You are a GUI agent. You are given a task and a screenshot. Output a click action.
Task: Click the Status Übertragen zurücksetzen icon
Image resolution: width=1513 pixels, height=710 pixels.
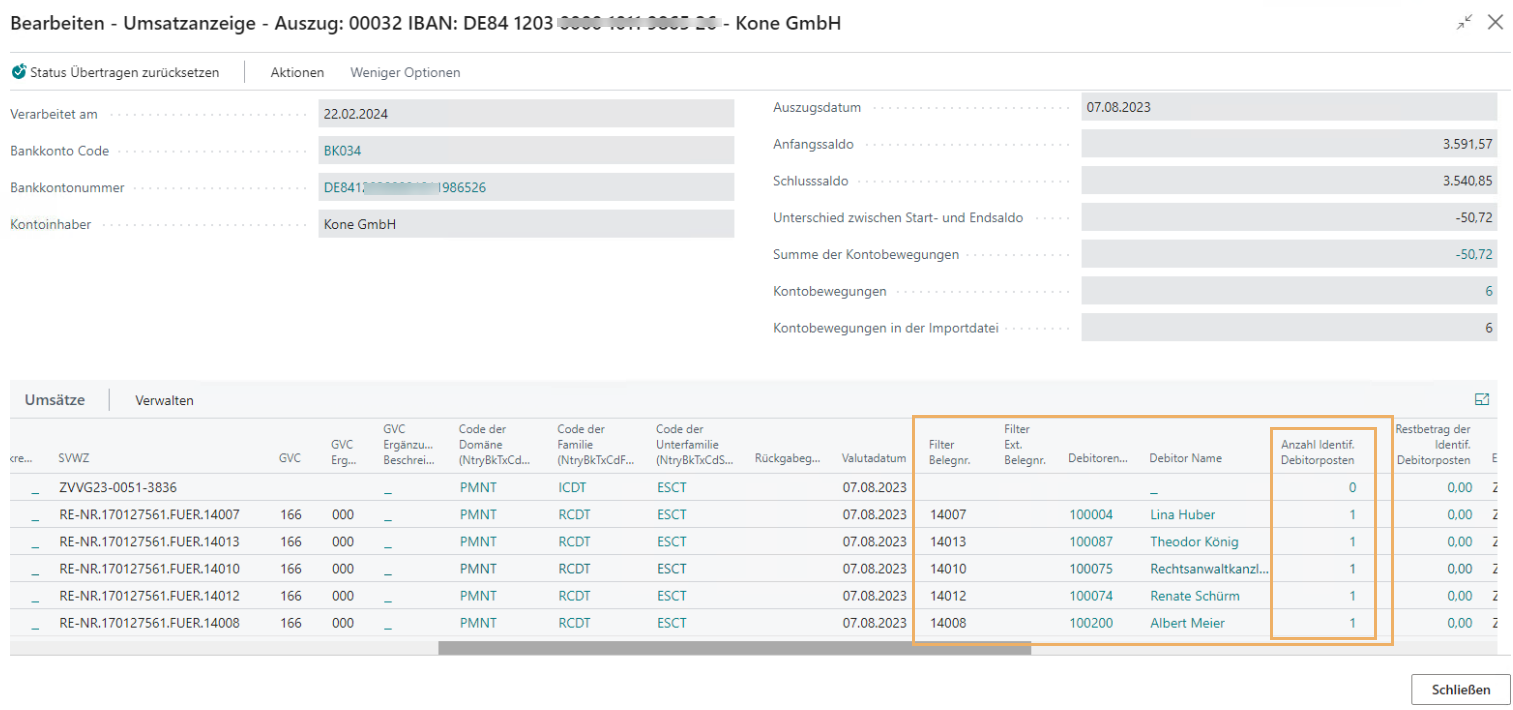pos(19,72)
